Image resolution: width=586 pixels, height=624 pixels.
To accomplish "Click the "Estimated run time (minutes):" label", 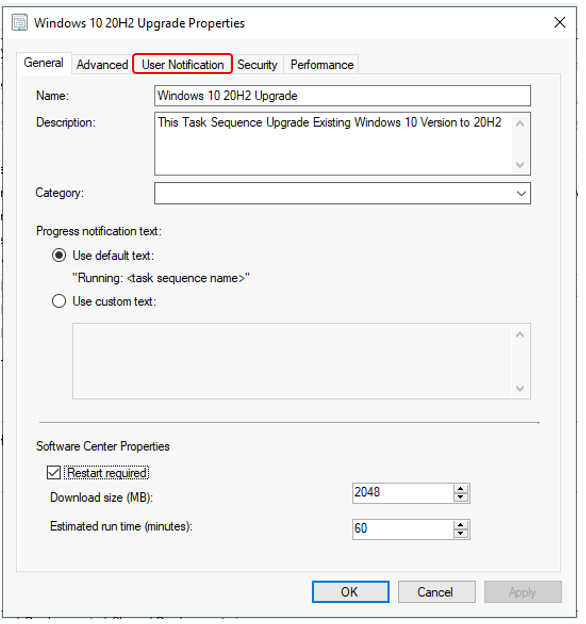I will point(121,526).
